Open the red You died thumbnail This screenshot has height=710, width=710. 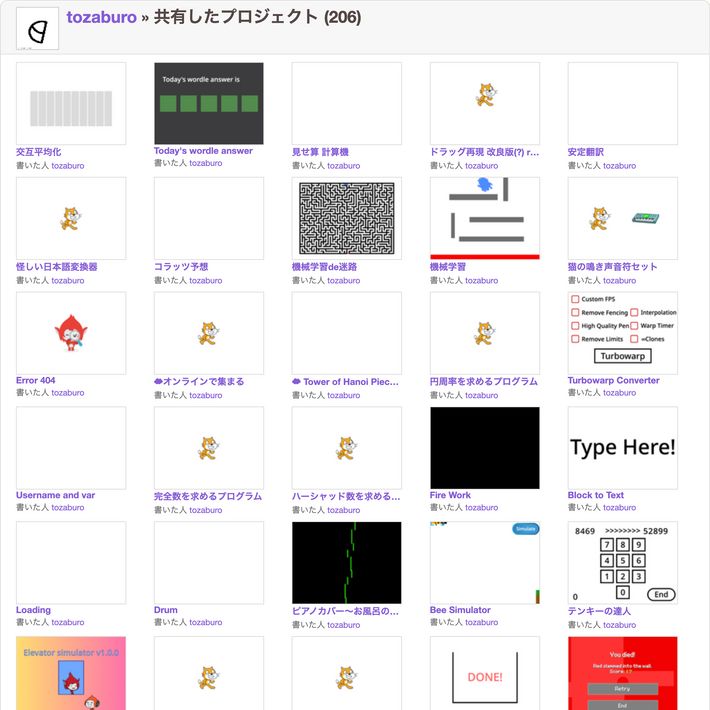(x=623, y=673)
